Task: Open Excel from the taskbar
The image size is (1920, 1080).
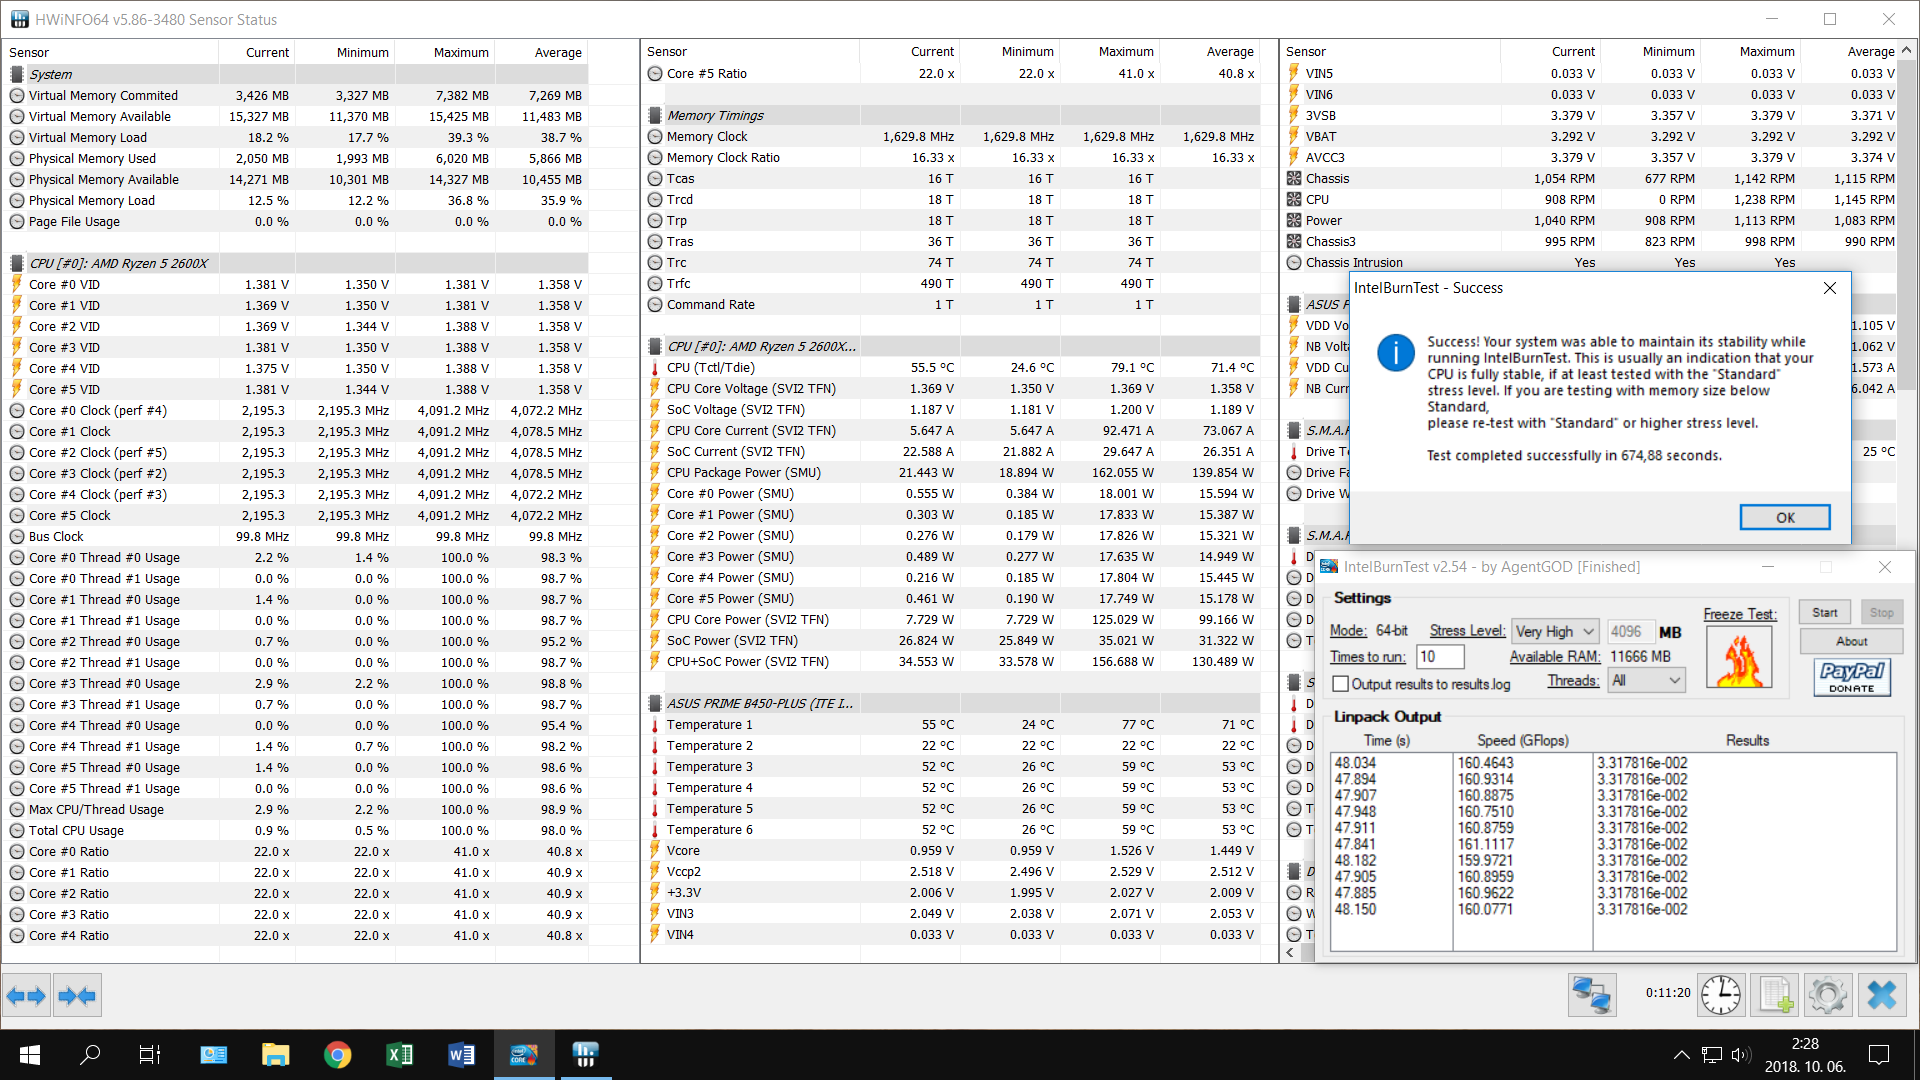Action: click(x=399, y=1055)
